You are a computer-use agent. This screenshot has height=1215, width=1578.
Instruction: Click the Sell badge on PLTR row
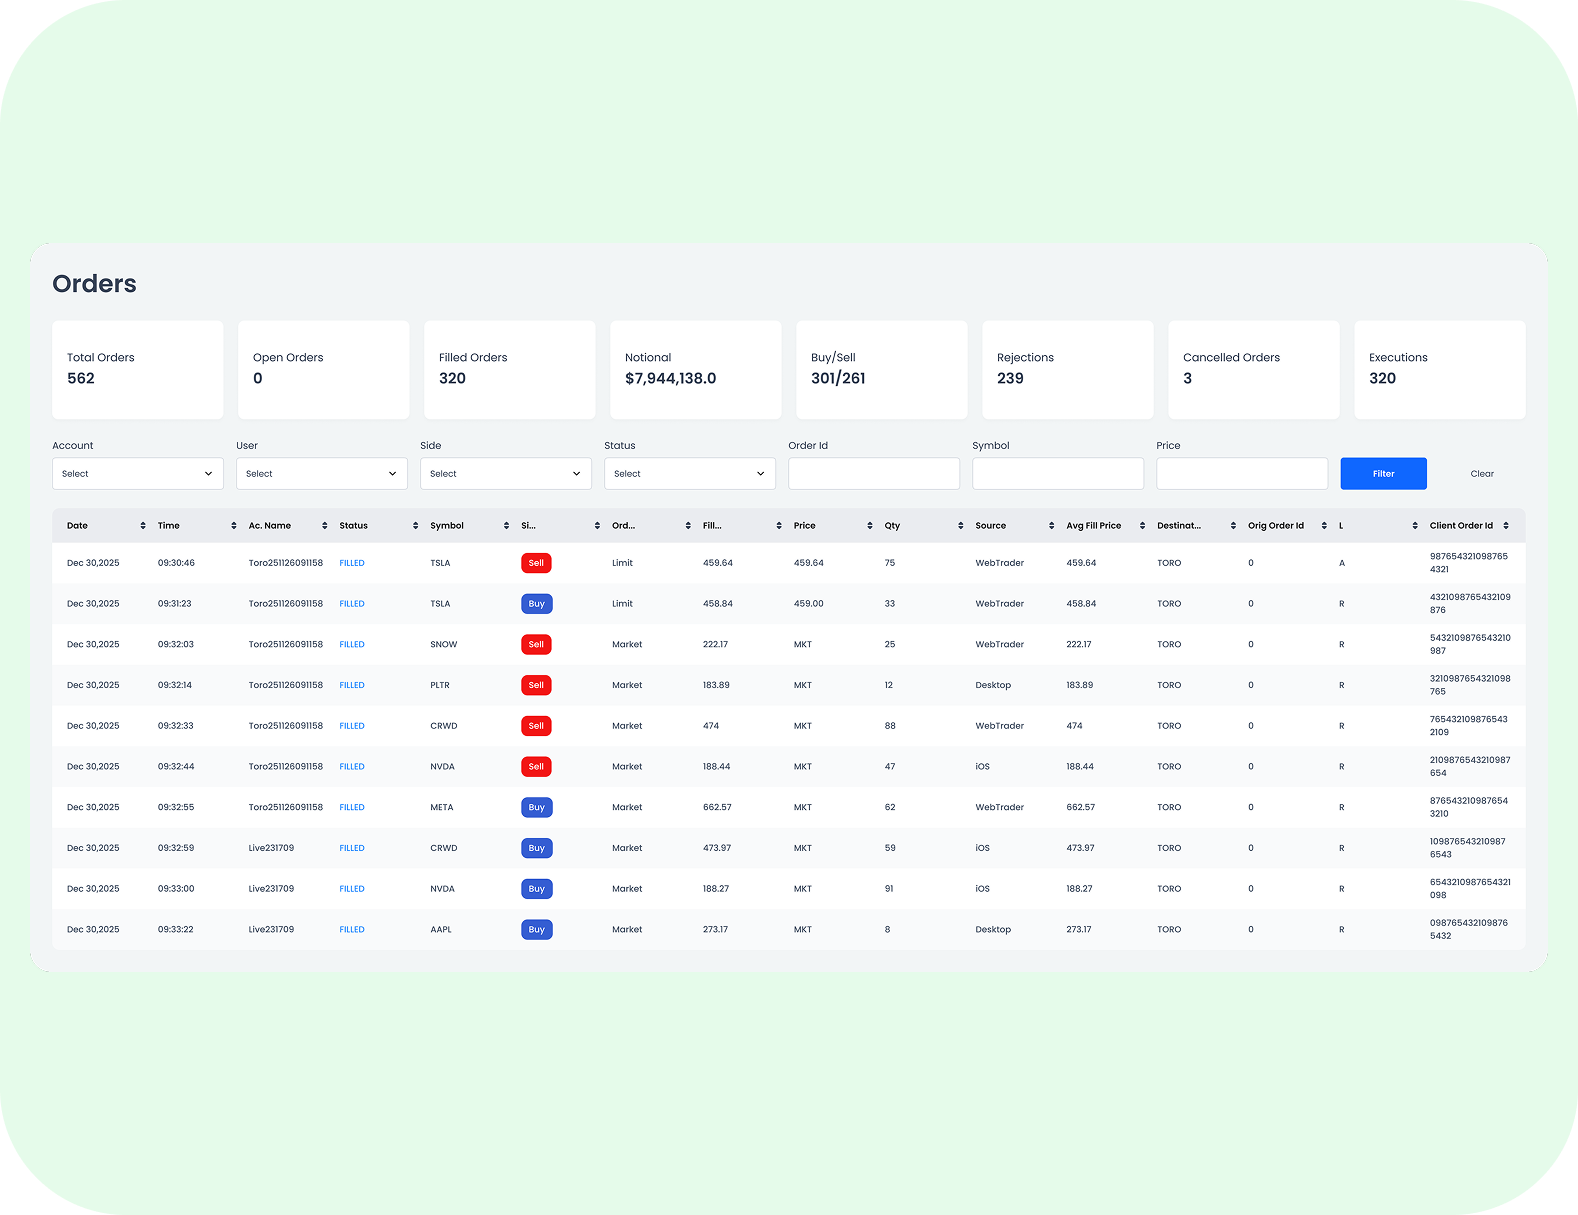tap(536, 686)
